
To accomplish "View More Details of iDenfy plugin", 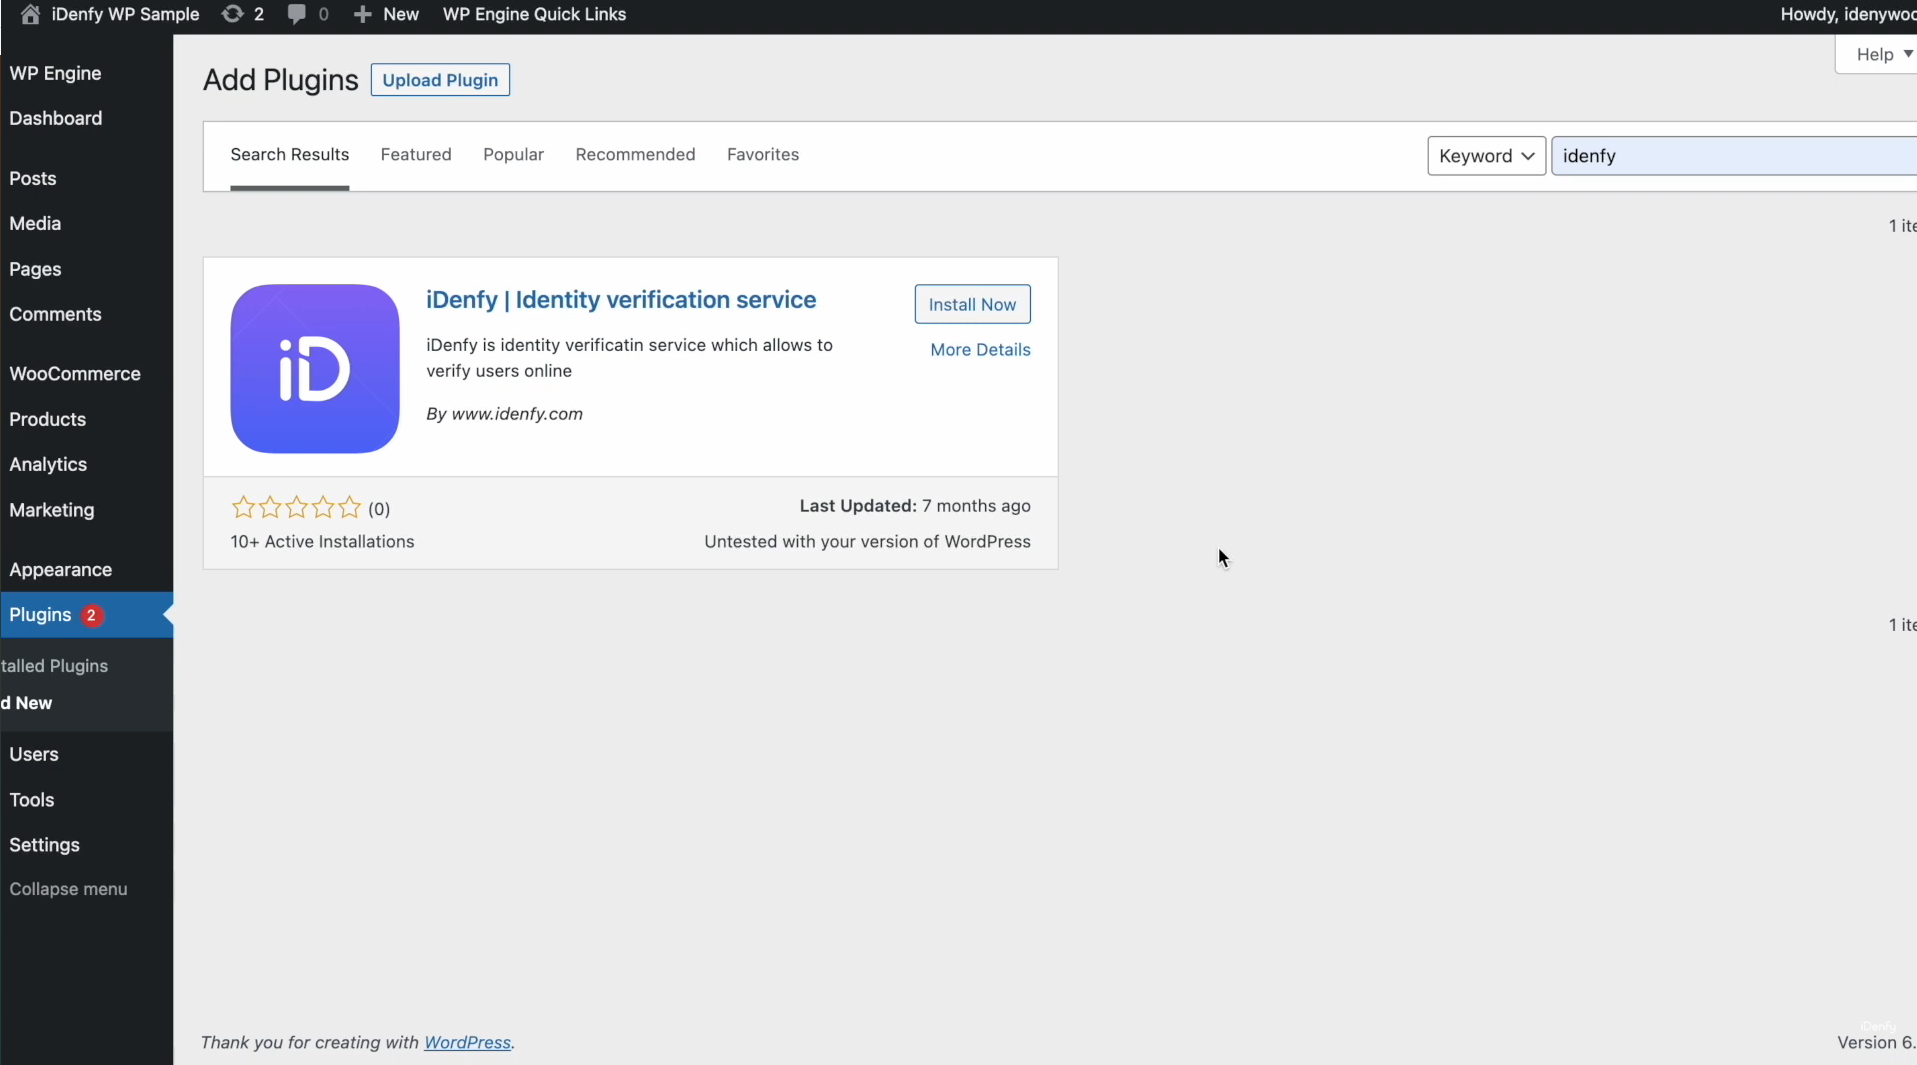I will point(980,350).
